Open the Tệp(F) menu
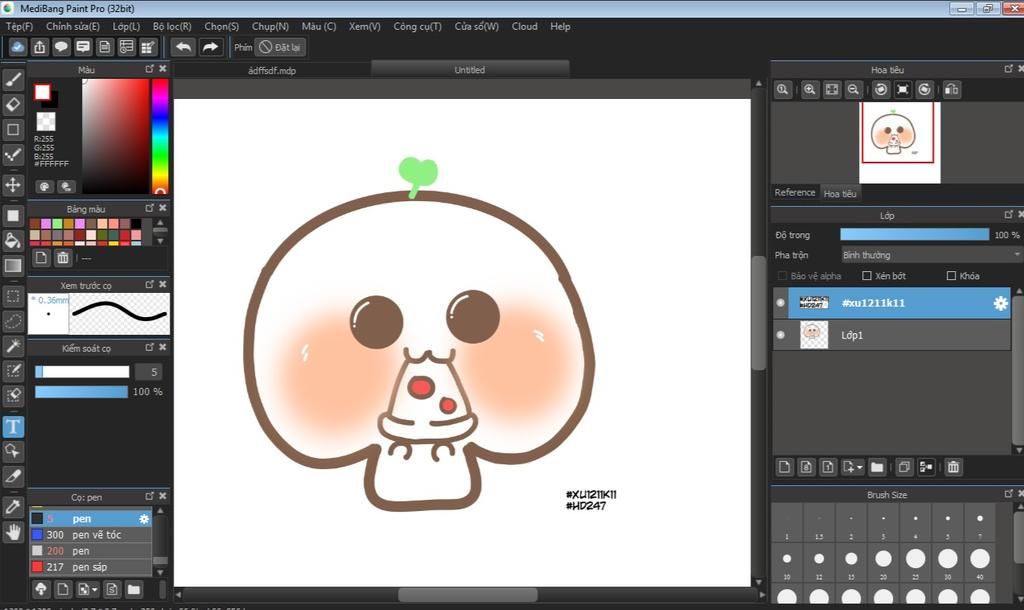1024x610 pixels. point(19,26)
